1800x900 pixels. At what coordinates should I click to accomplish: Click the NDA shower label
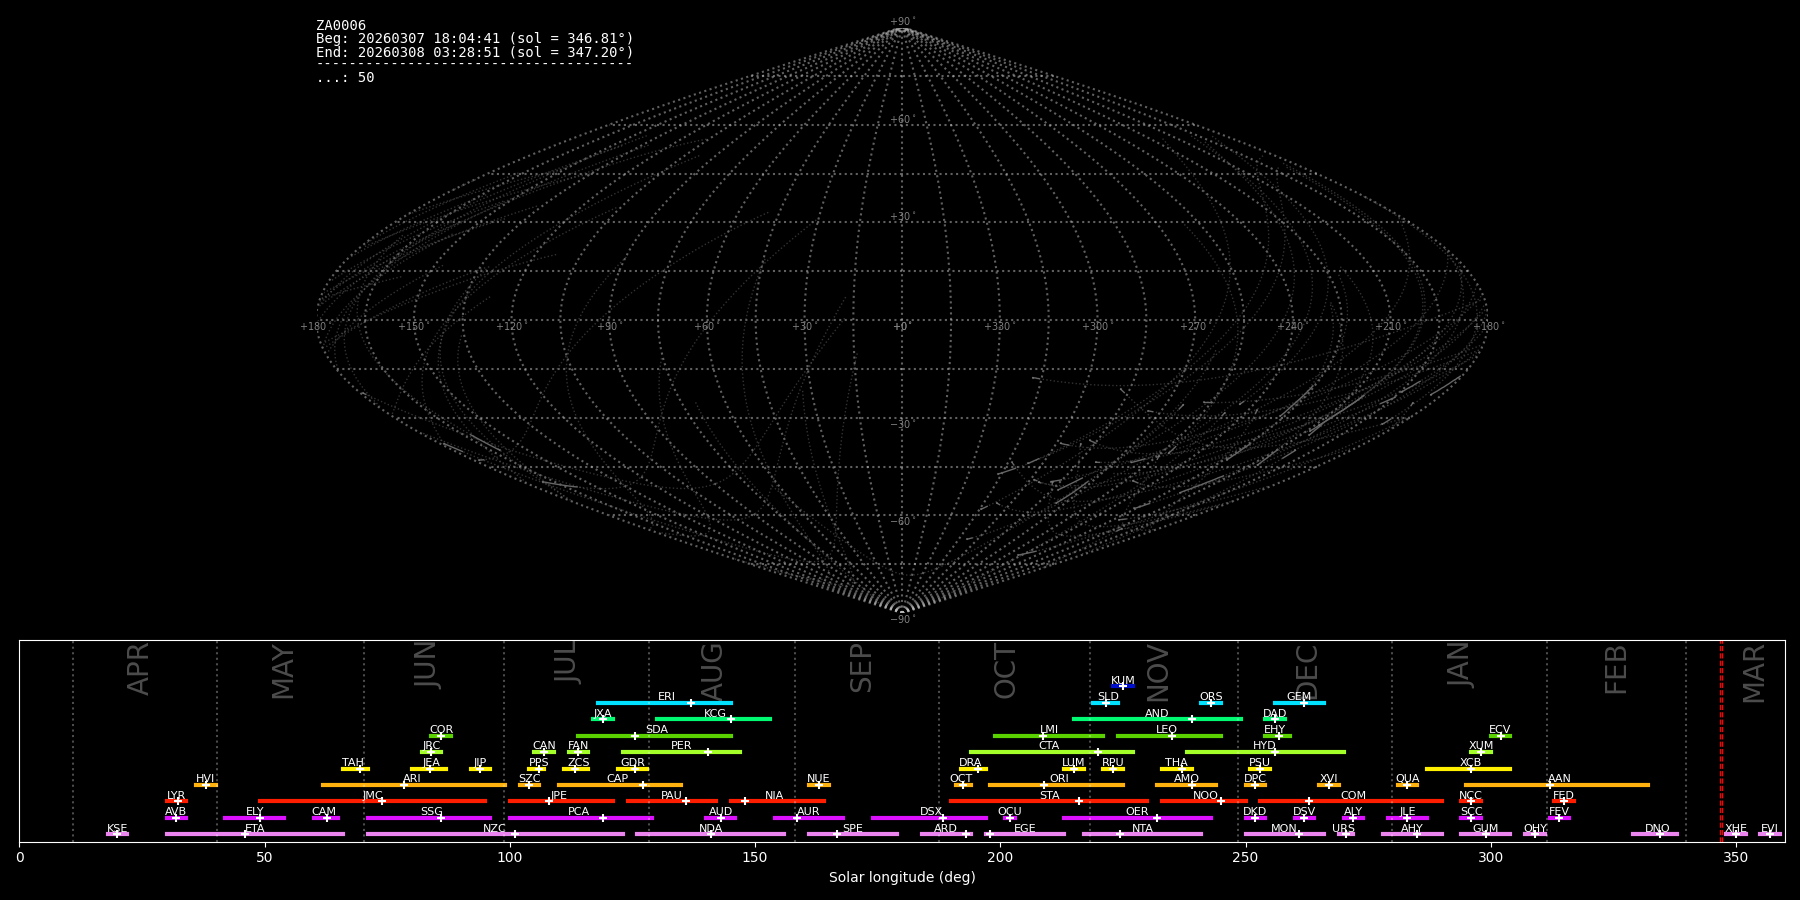(x=711, y=829)
